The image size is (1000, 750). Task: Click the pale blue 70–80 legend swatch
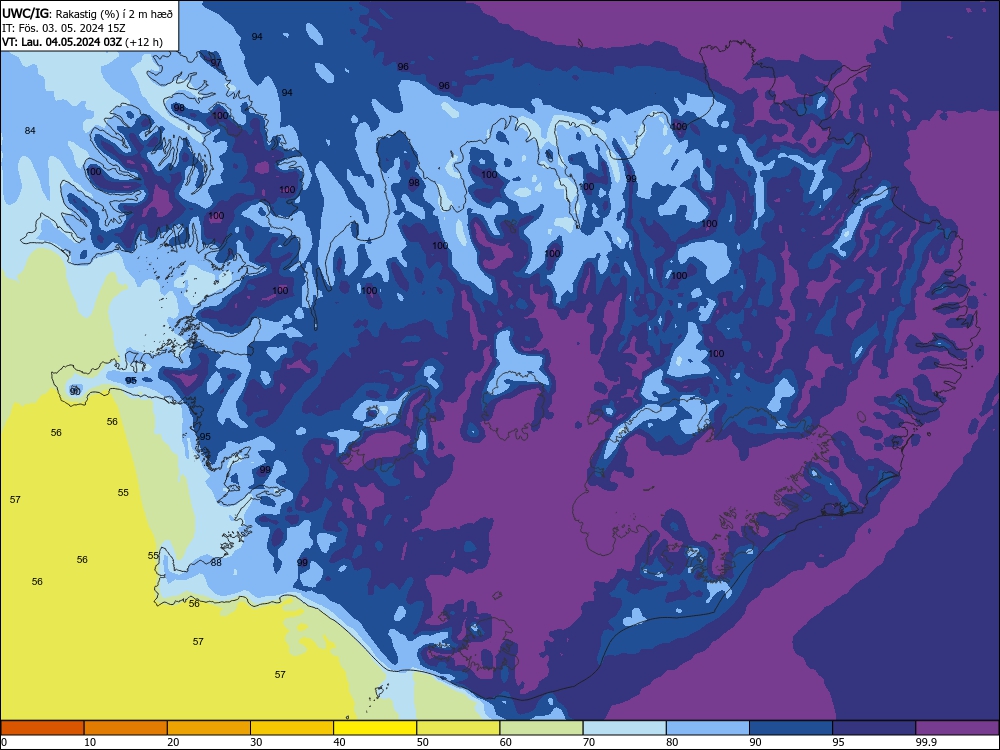click(x=624, y=728)
